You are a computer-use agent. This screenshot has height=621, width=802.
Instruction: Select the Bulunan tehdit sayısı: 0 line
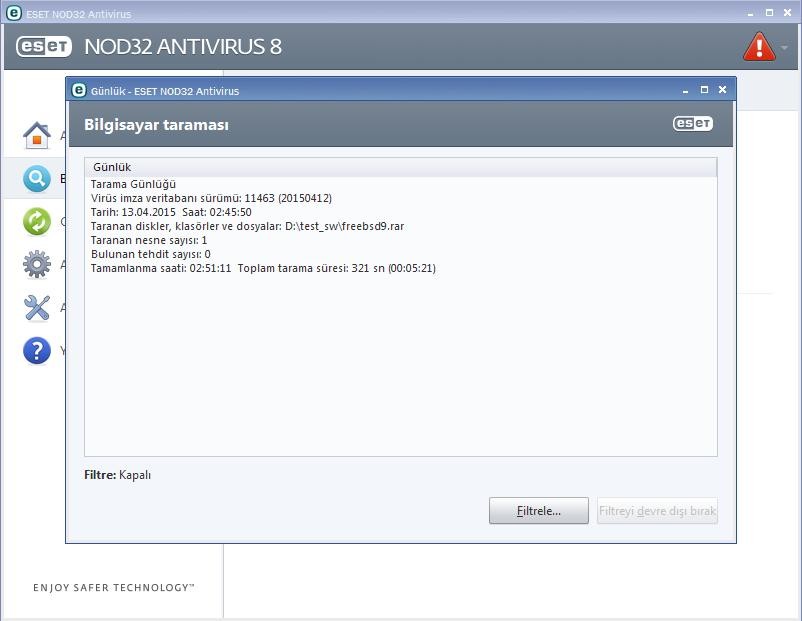150,254
